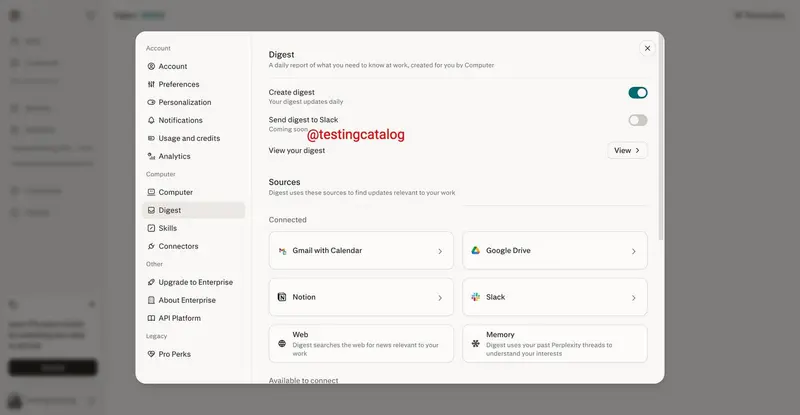Click the Gmail icon
The width and height of the screenshot is (800, 415).
coord(282,251)
